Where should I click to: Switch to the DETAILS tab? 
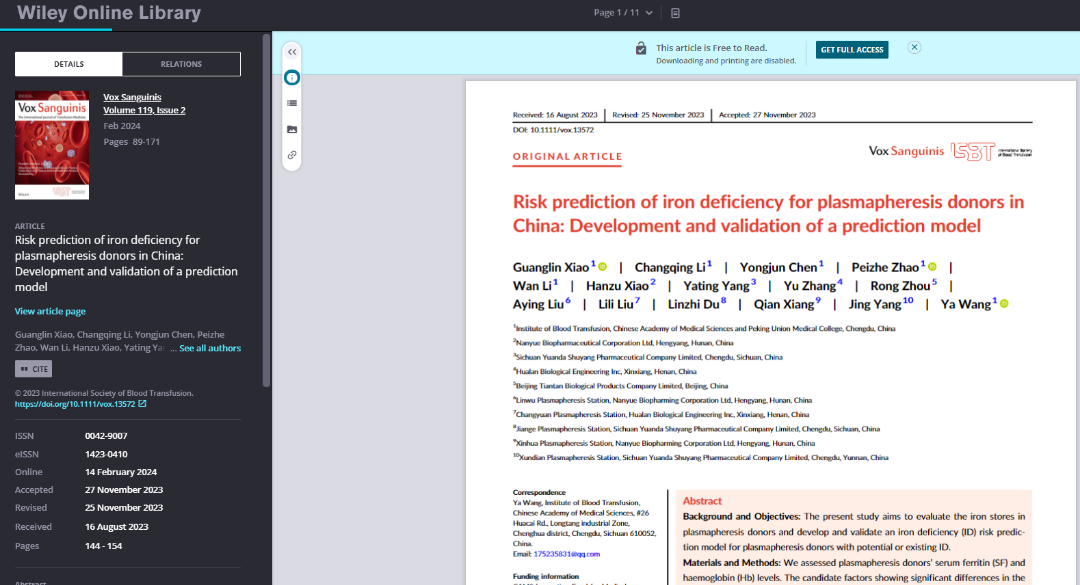[x=69, y=64]
